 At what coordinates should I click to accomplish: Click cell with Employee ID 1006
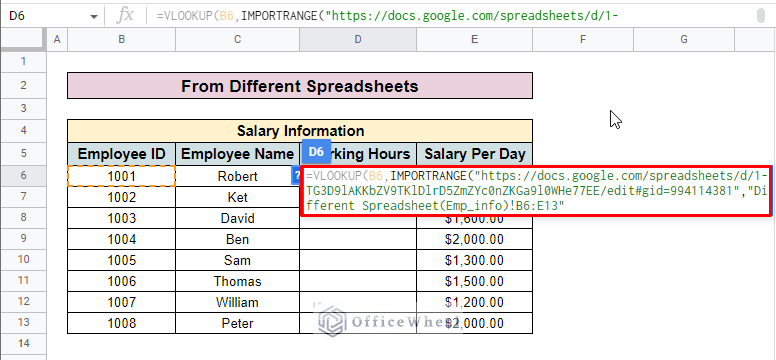(x=121, y=281)
